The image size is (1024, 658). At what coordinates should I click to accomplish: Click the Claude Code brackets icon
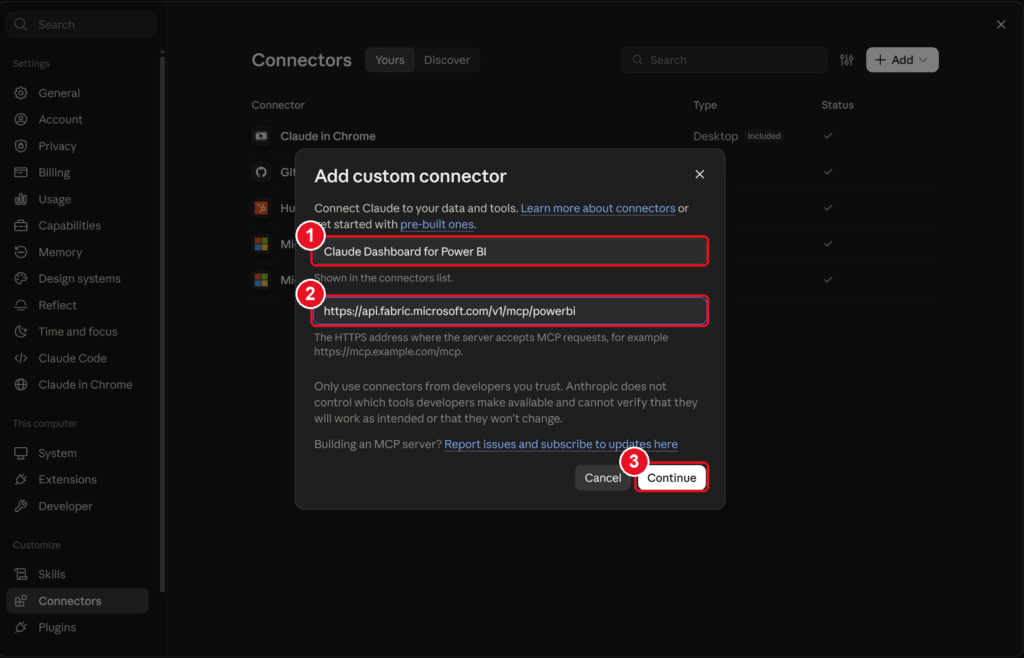(x=21, y=358)
